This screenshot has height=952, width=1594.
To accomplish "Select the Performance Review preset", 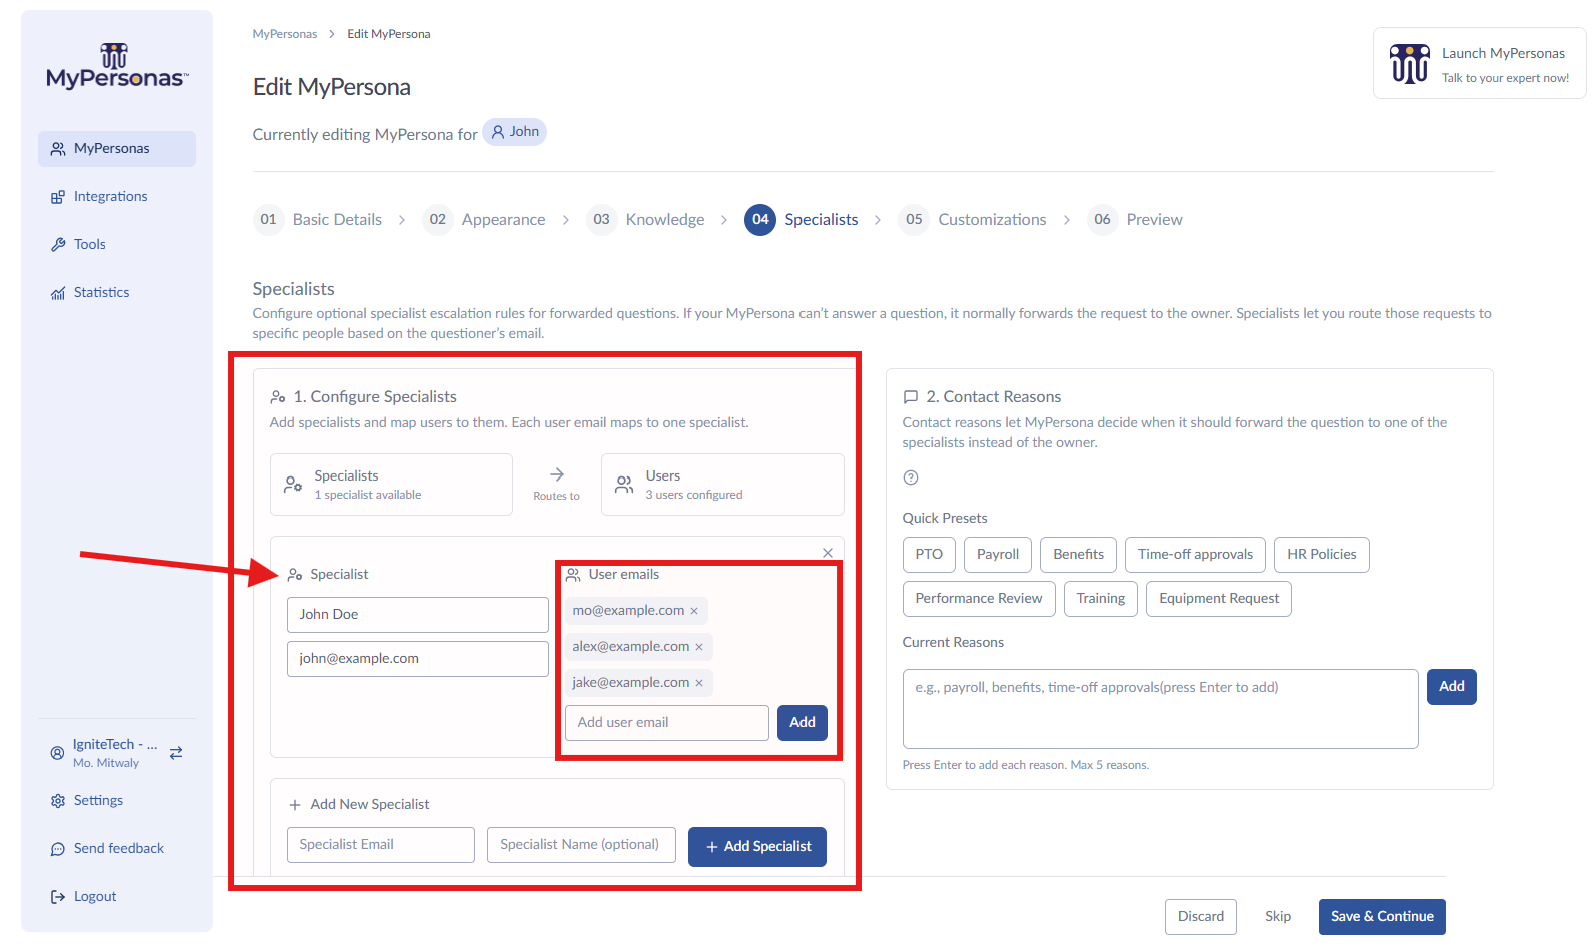I will click(979, 599).
